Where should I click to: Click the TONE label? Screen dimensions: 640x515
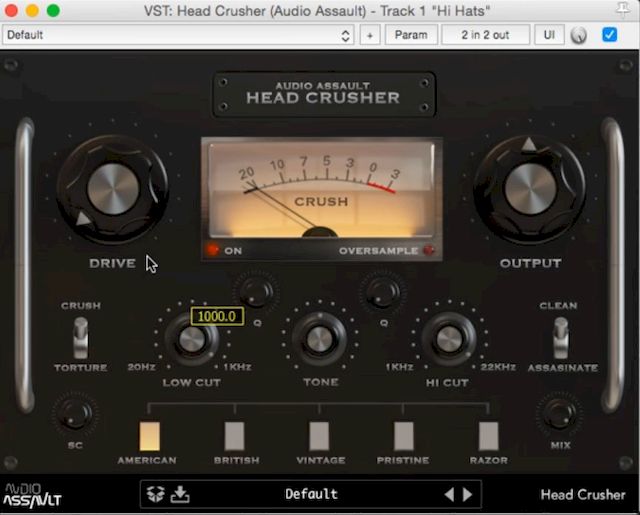pyautogui.click(x=321, y=382)
